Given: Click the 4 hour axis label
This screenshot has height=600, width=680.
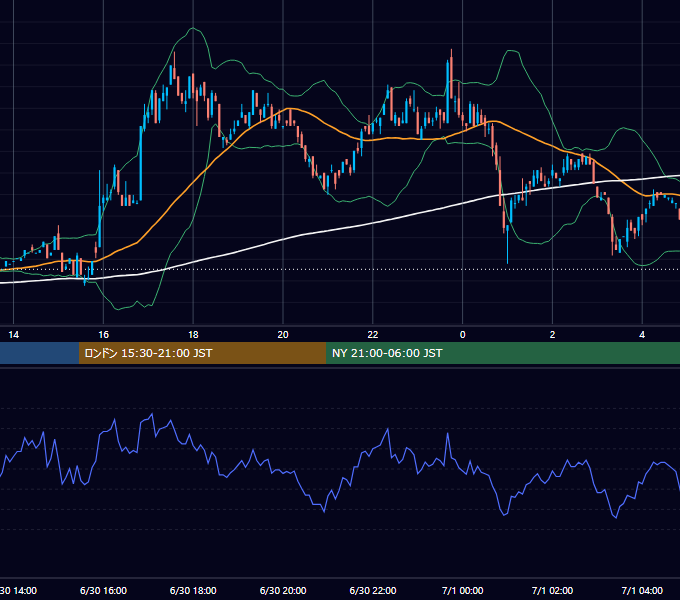Looking at the screenshot, I should (x=642, y=335).
